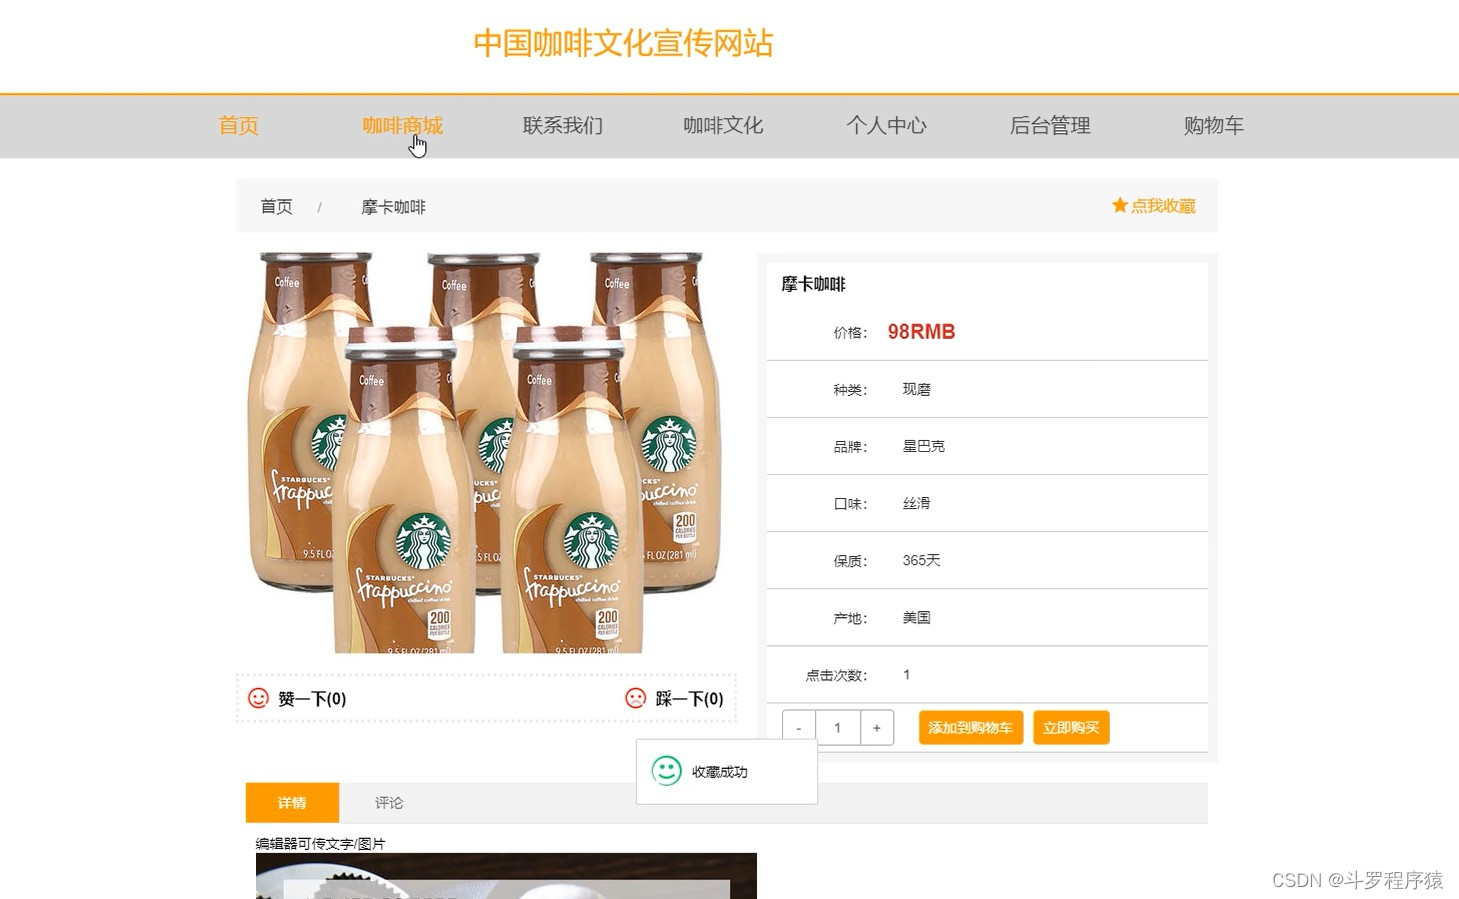This screenshot has width=1459, height=899.
Task: Click the green smiley icon in 收藏成功 popup
Action: (x=667, y=771)
